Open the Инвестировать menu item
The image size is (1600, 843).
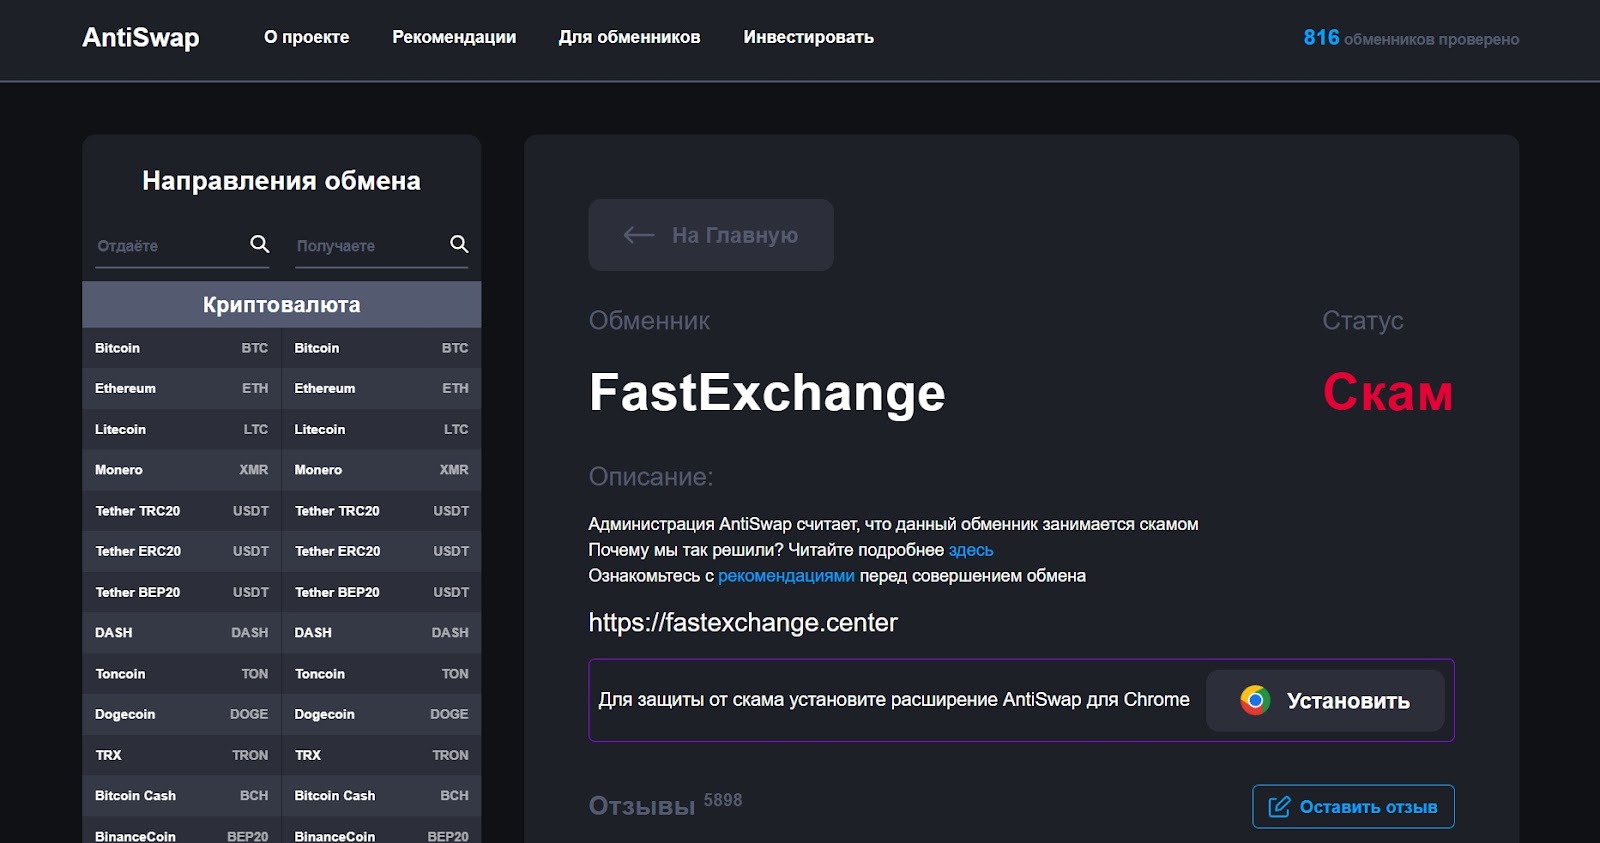[x=808, y=37]
